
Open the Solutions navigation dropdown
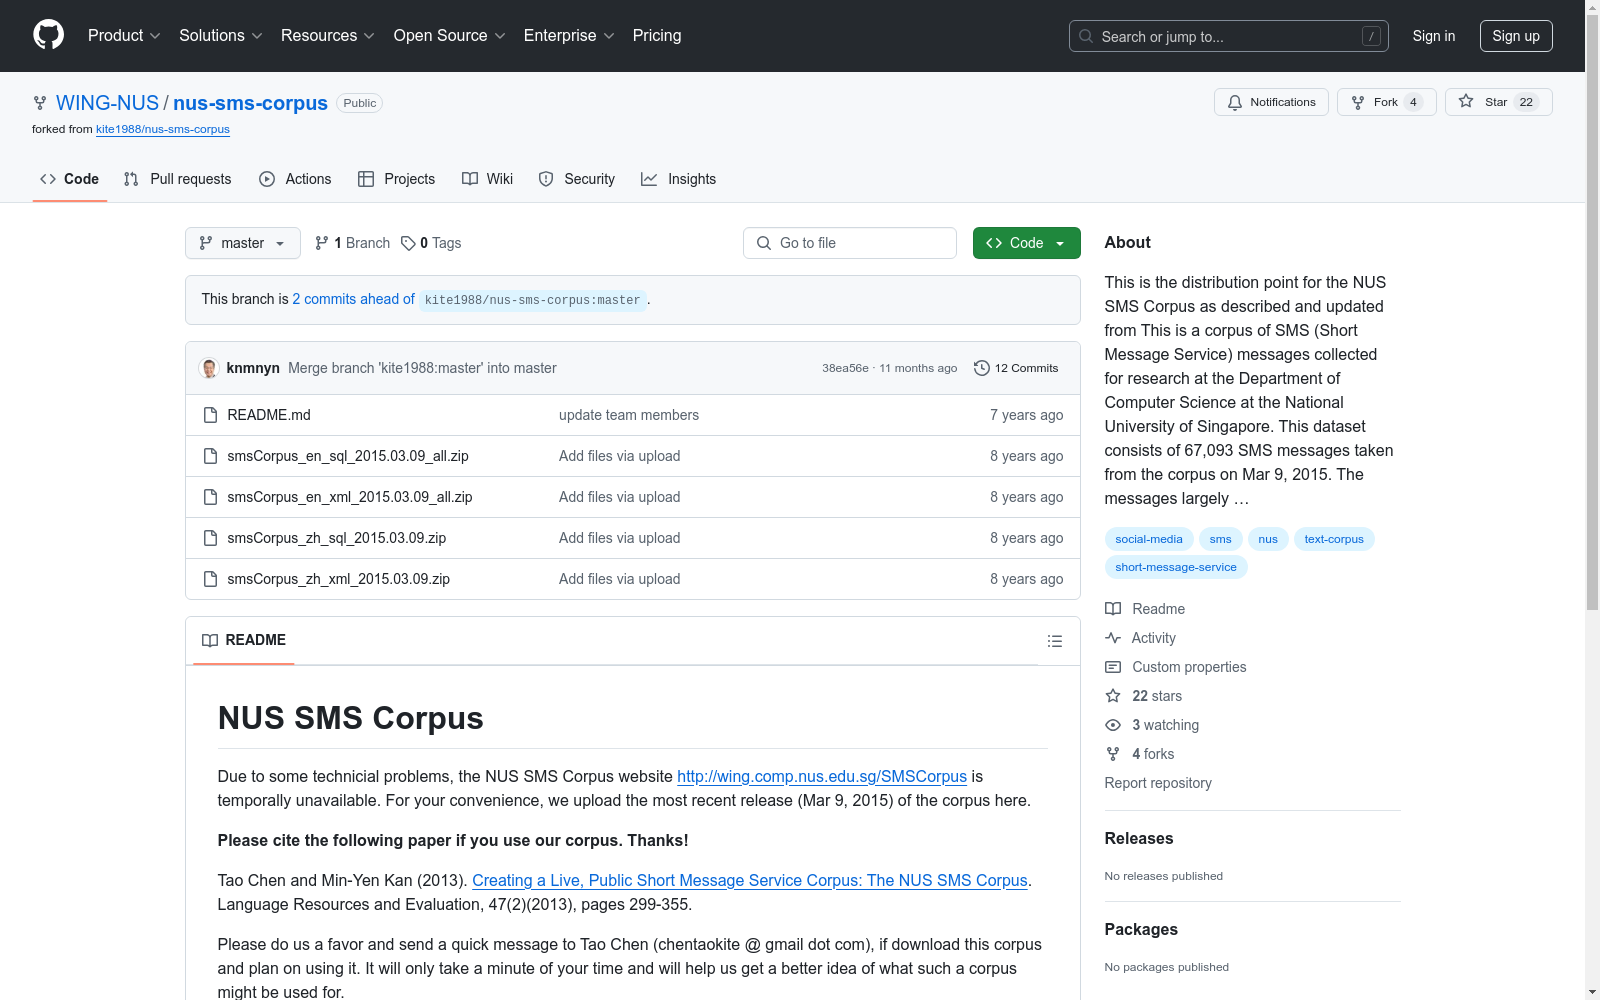click(x=220, y=36)
